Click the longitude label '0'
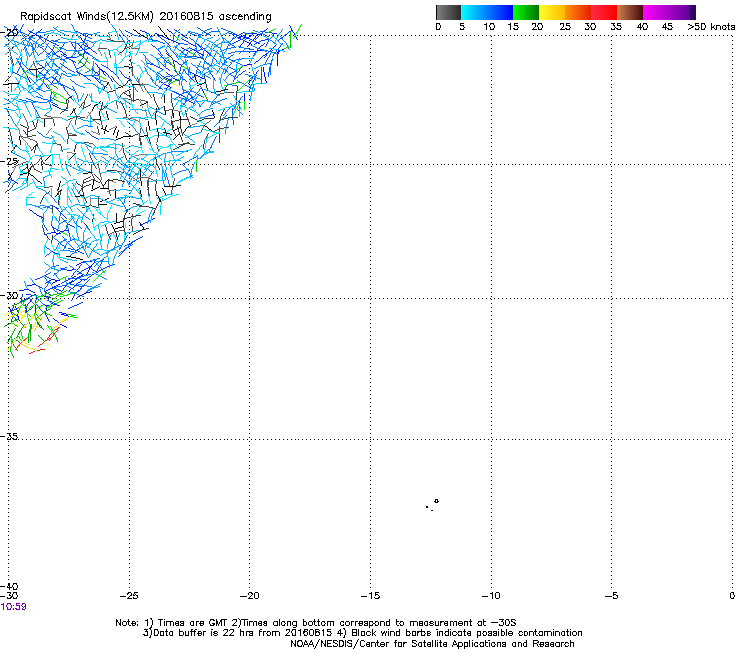This screenshot has width=740, height=650. point(732,596)
